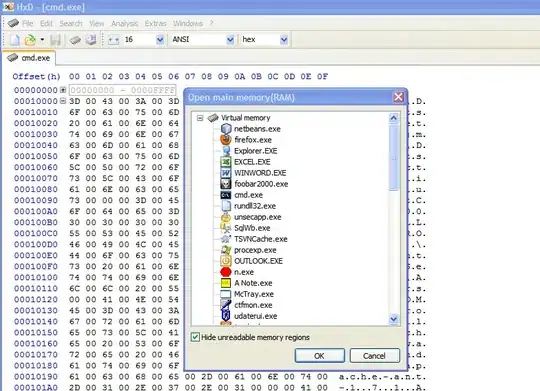Select the firefox.exe process icon
This screenshot has height=391, width=540.
tap(226, 140)
